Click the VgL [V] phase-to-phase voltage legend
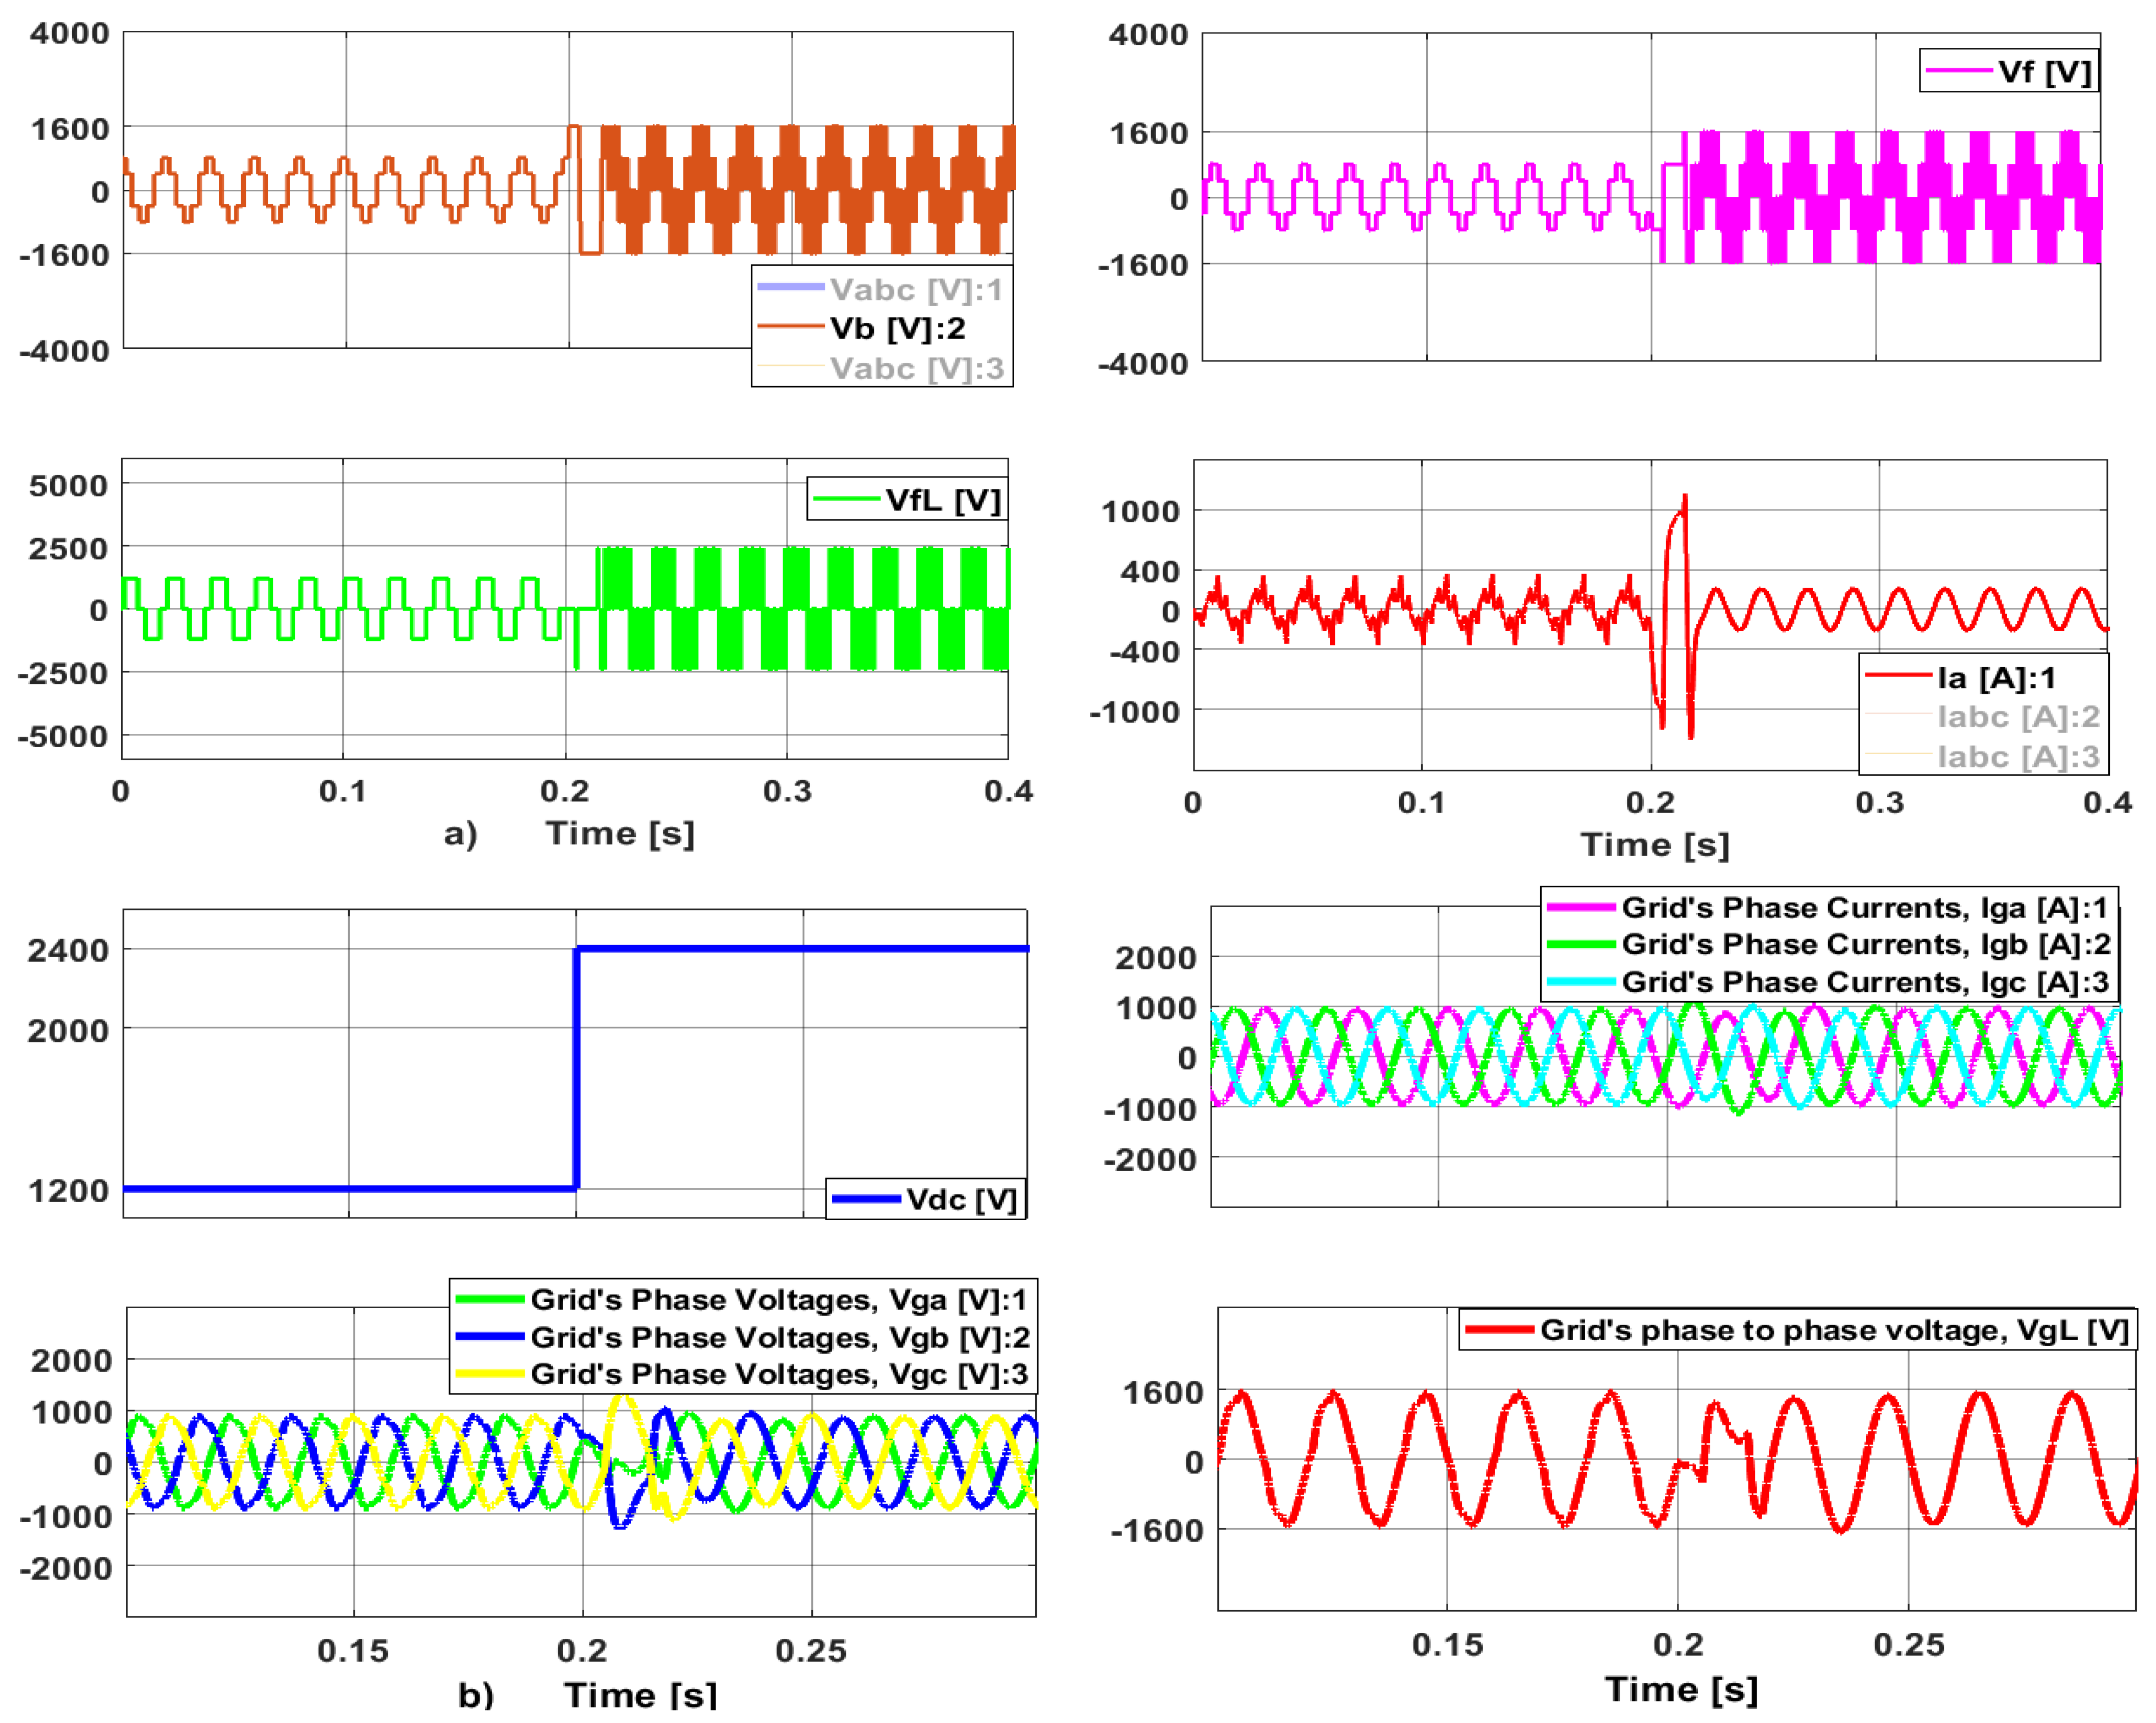This screenshot has width=2156, height=1723. click(x=1797, y=1330)
